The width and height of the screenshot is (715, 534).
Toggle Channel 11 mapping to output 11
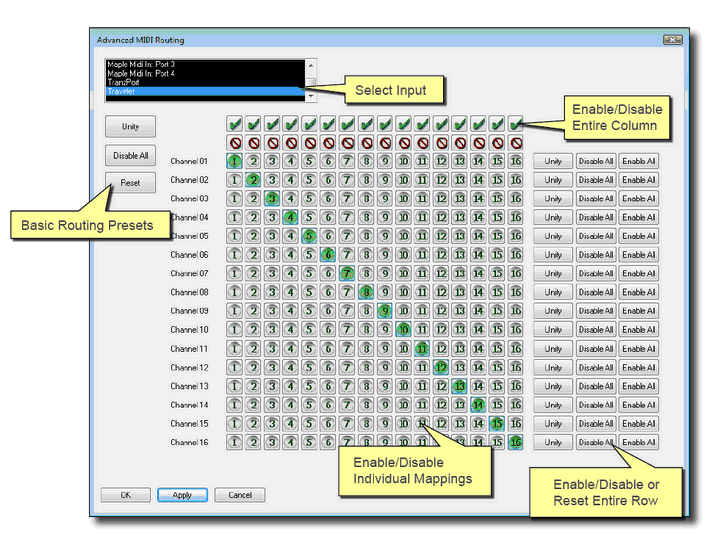click(x=422, y=348)
